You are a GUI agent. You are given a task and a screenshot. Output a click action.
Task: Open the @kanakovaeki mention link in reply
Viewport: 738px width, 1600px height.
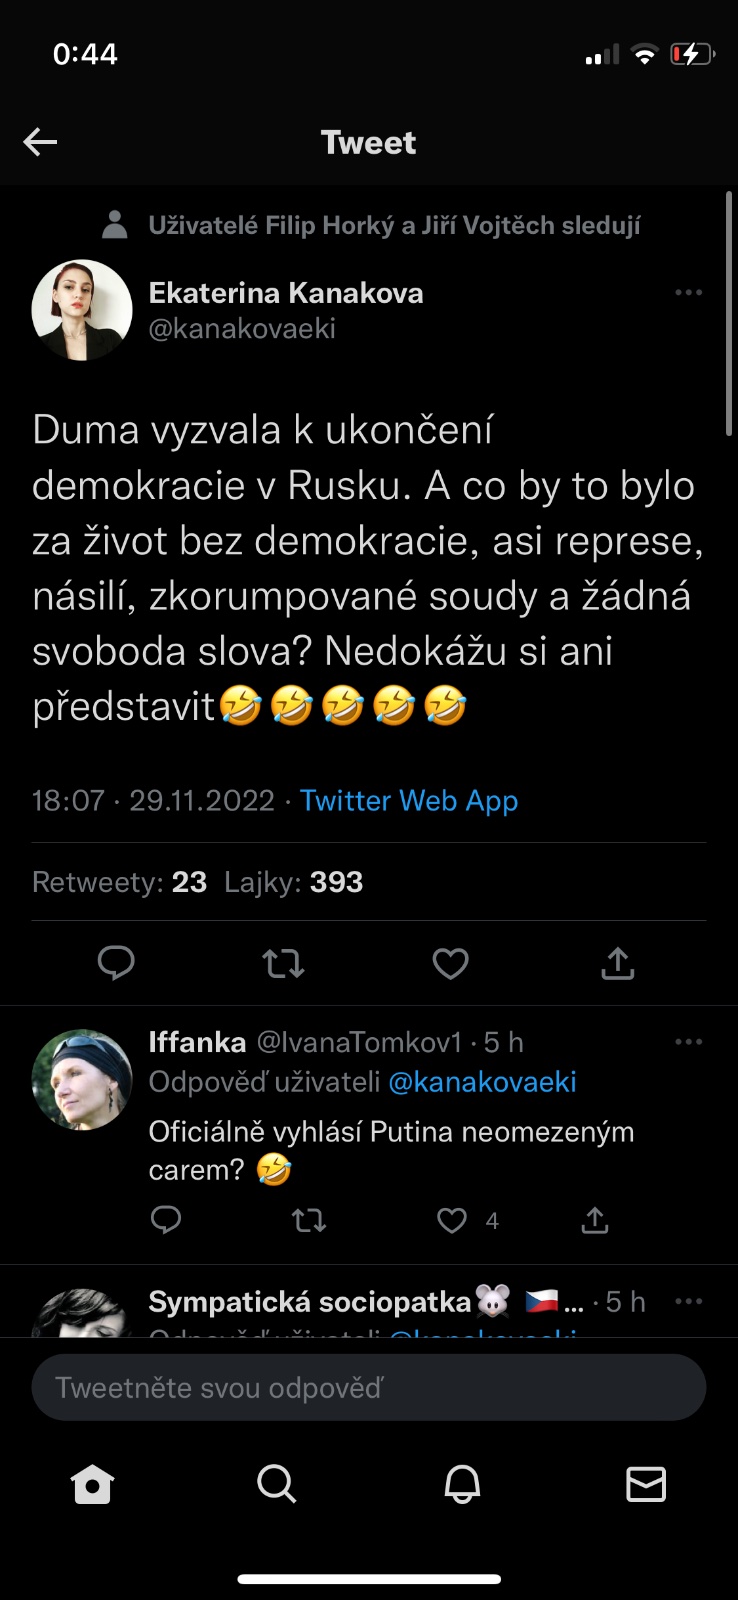click(x=482, y=1082)
